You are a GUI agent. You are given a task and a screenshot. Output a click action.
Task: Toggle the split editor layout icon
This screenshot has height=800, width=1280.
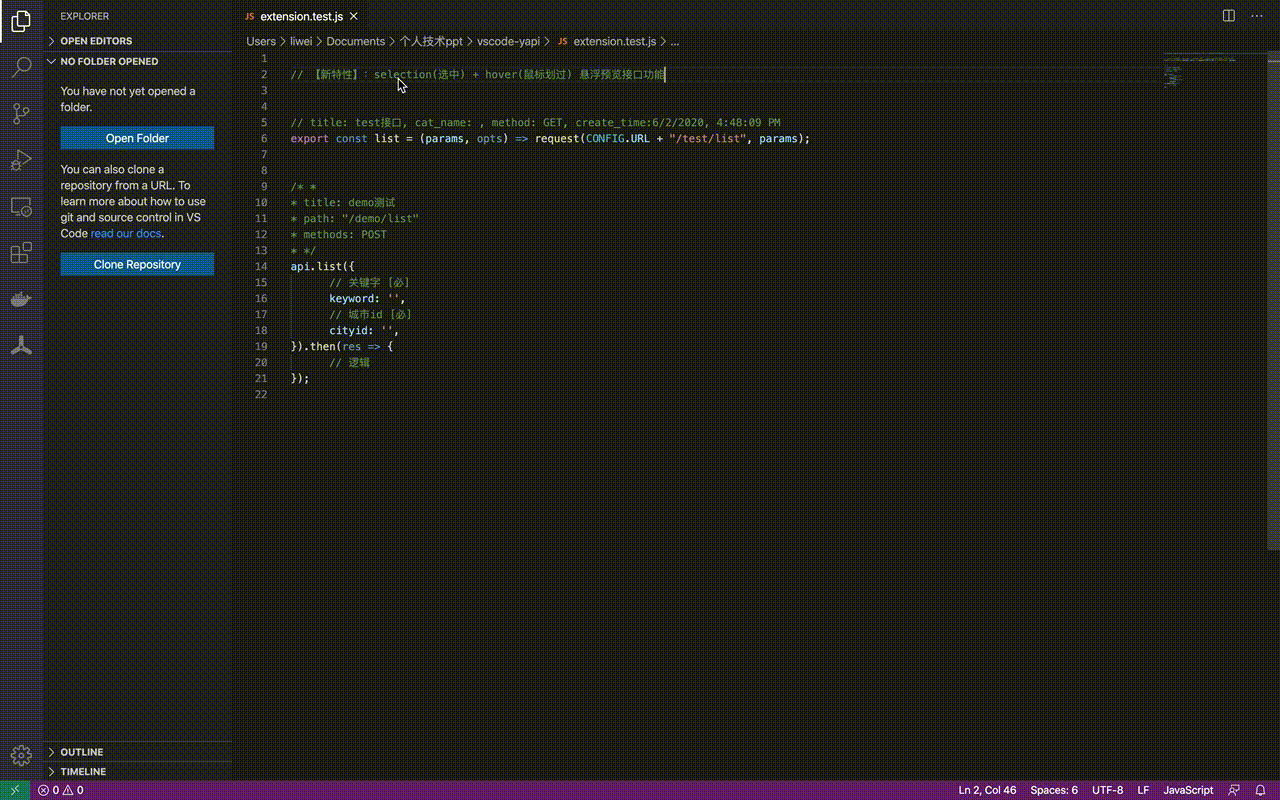[x=1228, y=16]
